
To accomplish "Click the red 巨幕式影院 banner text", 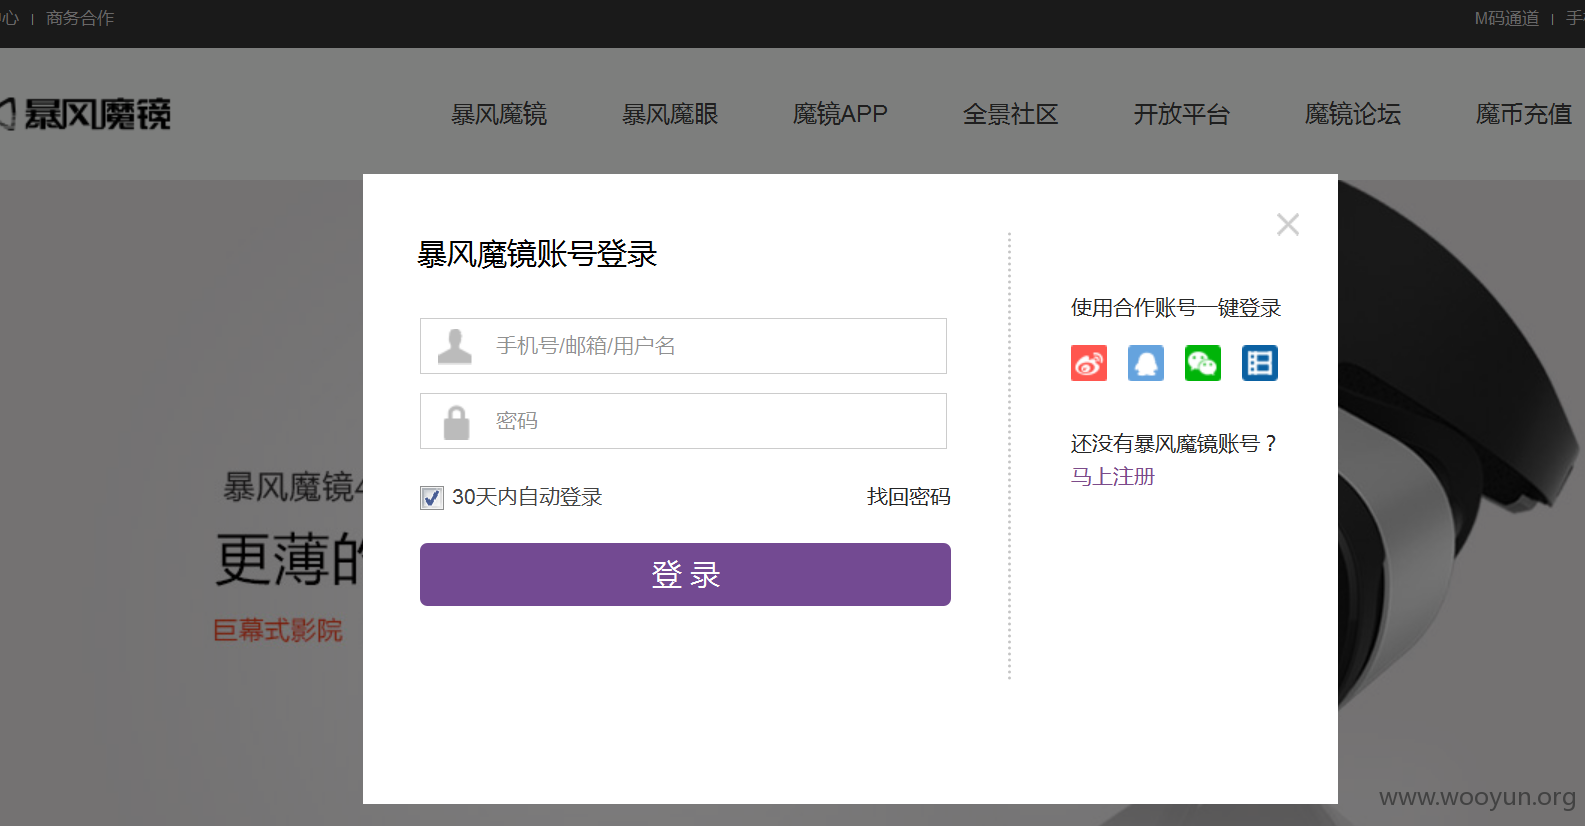I will (278, 630).
